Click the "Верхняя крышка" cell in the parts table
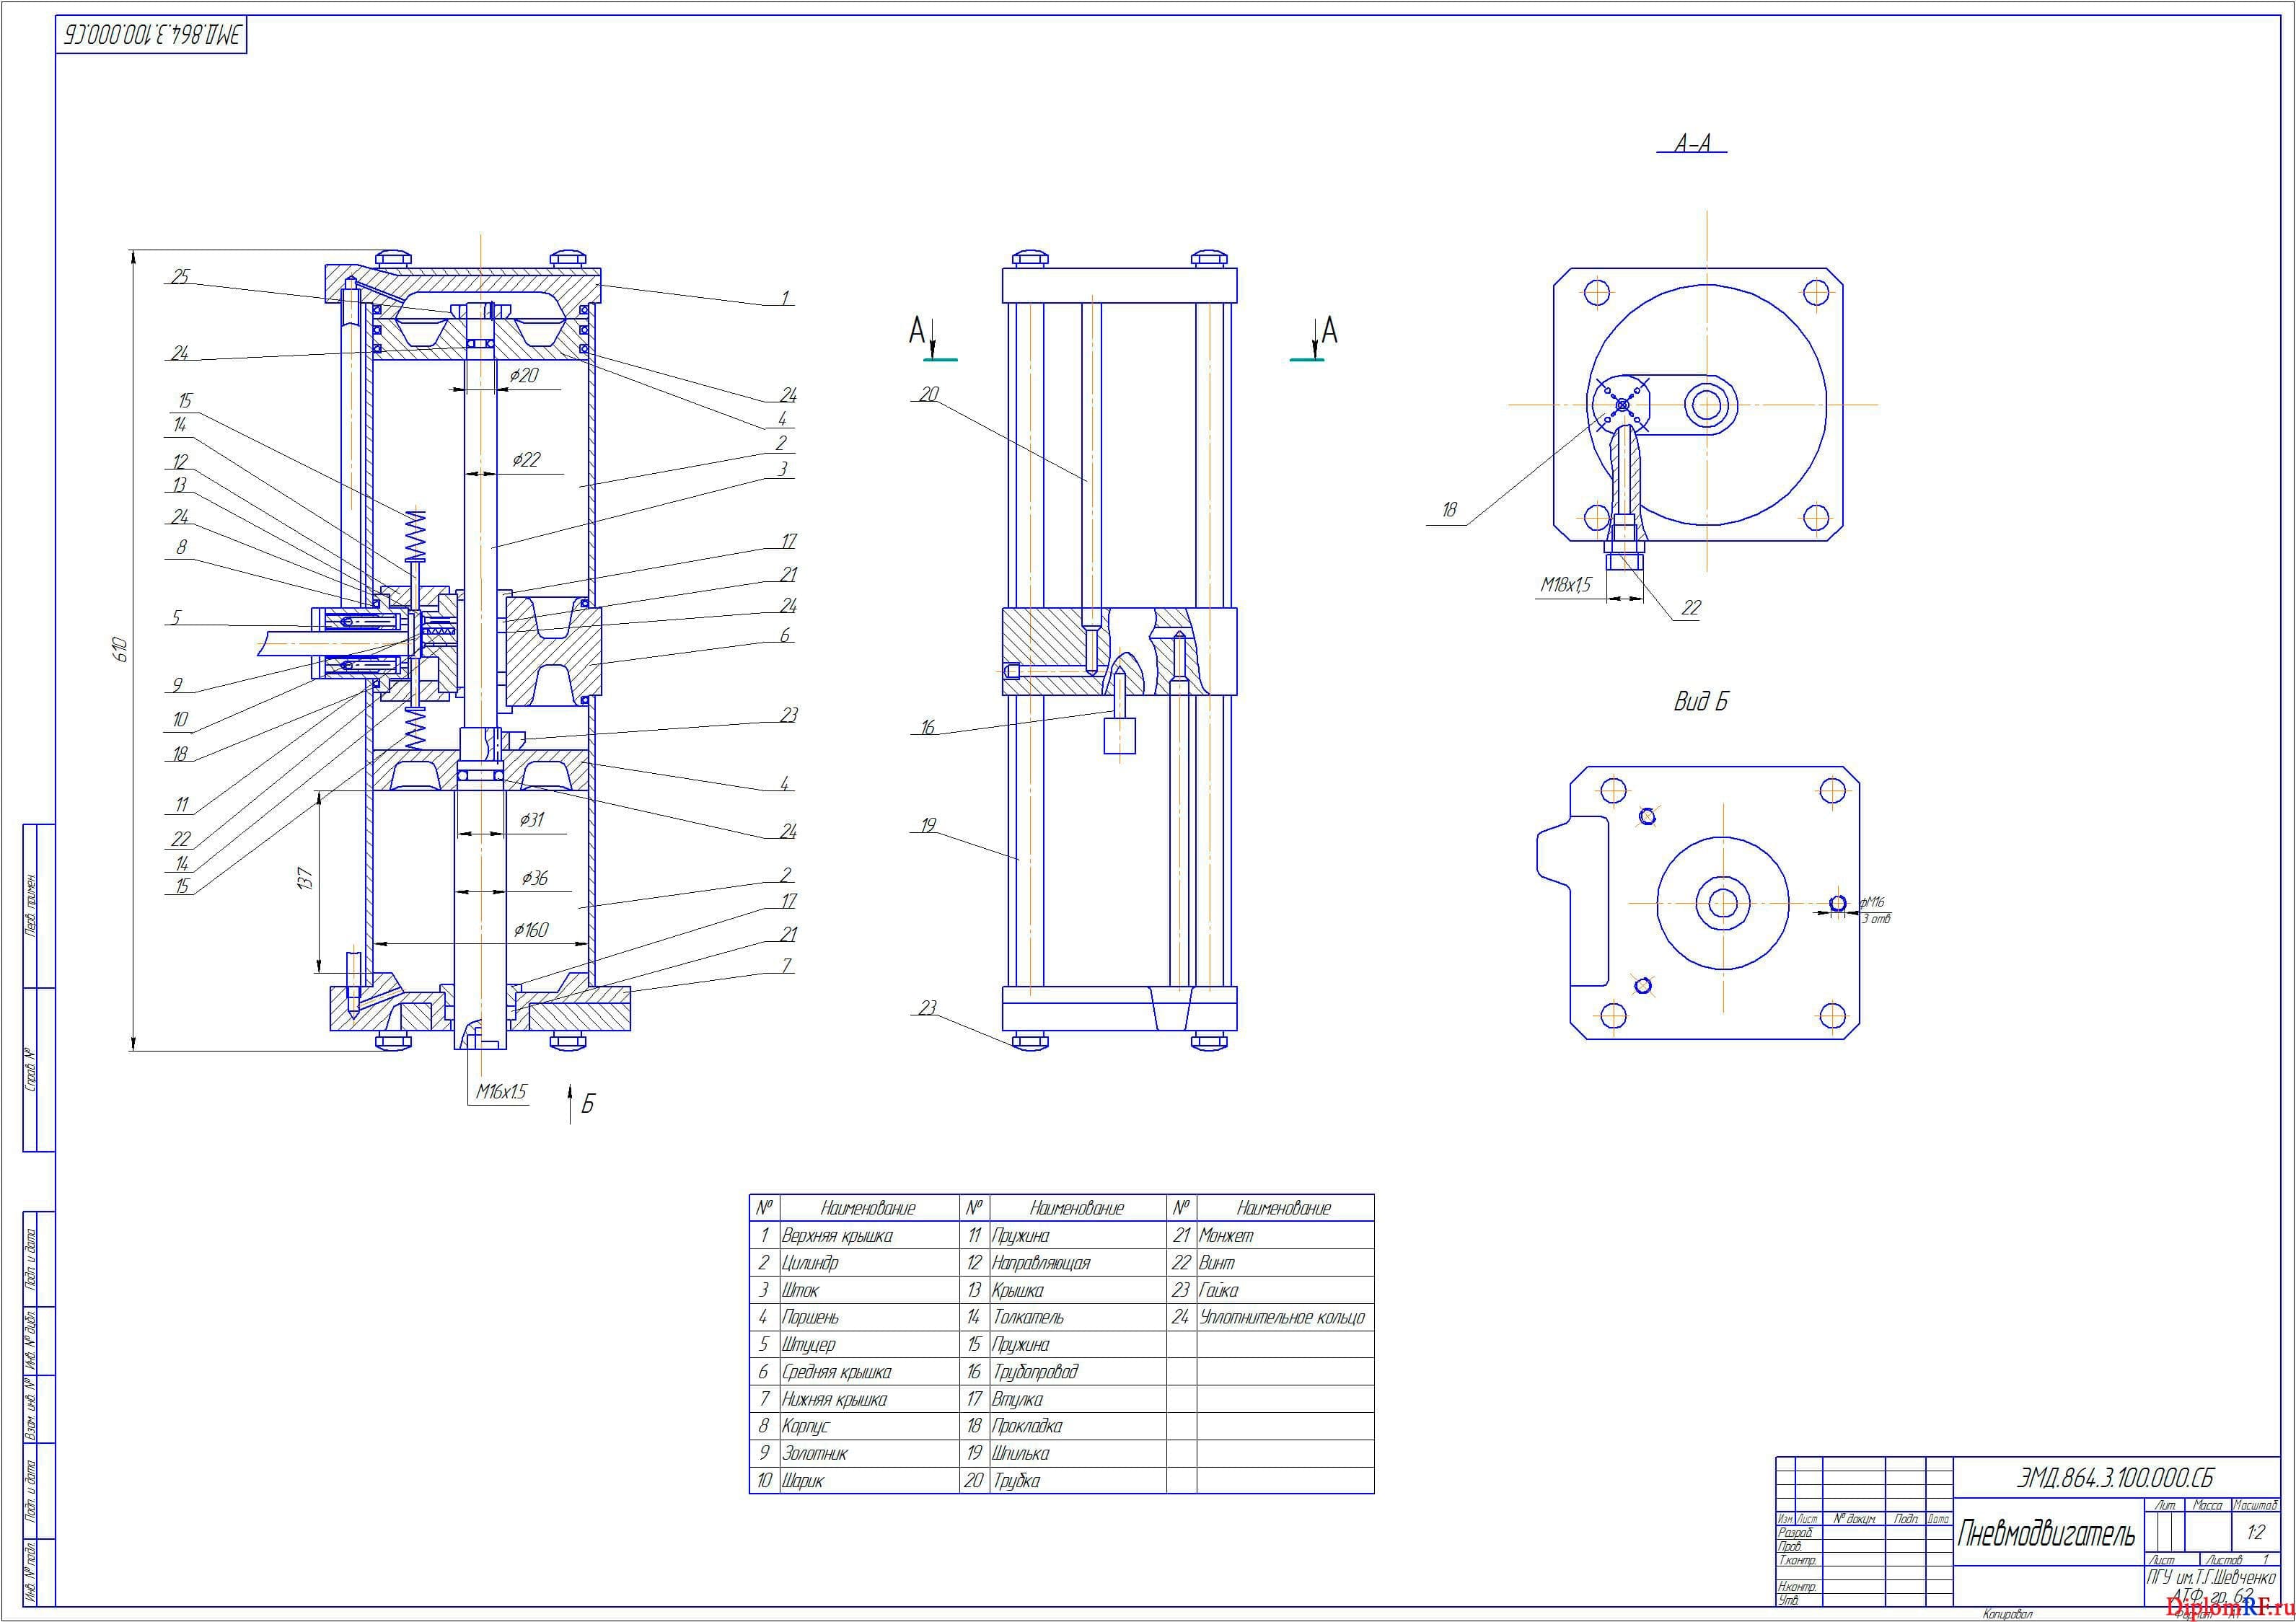 tap(837, 1236)
